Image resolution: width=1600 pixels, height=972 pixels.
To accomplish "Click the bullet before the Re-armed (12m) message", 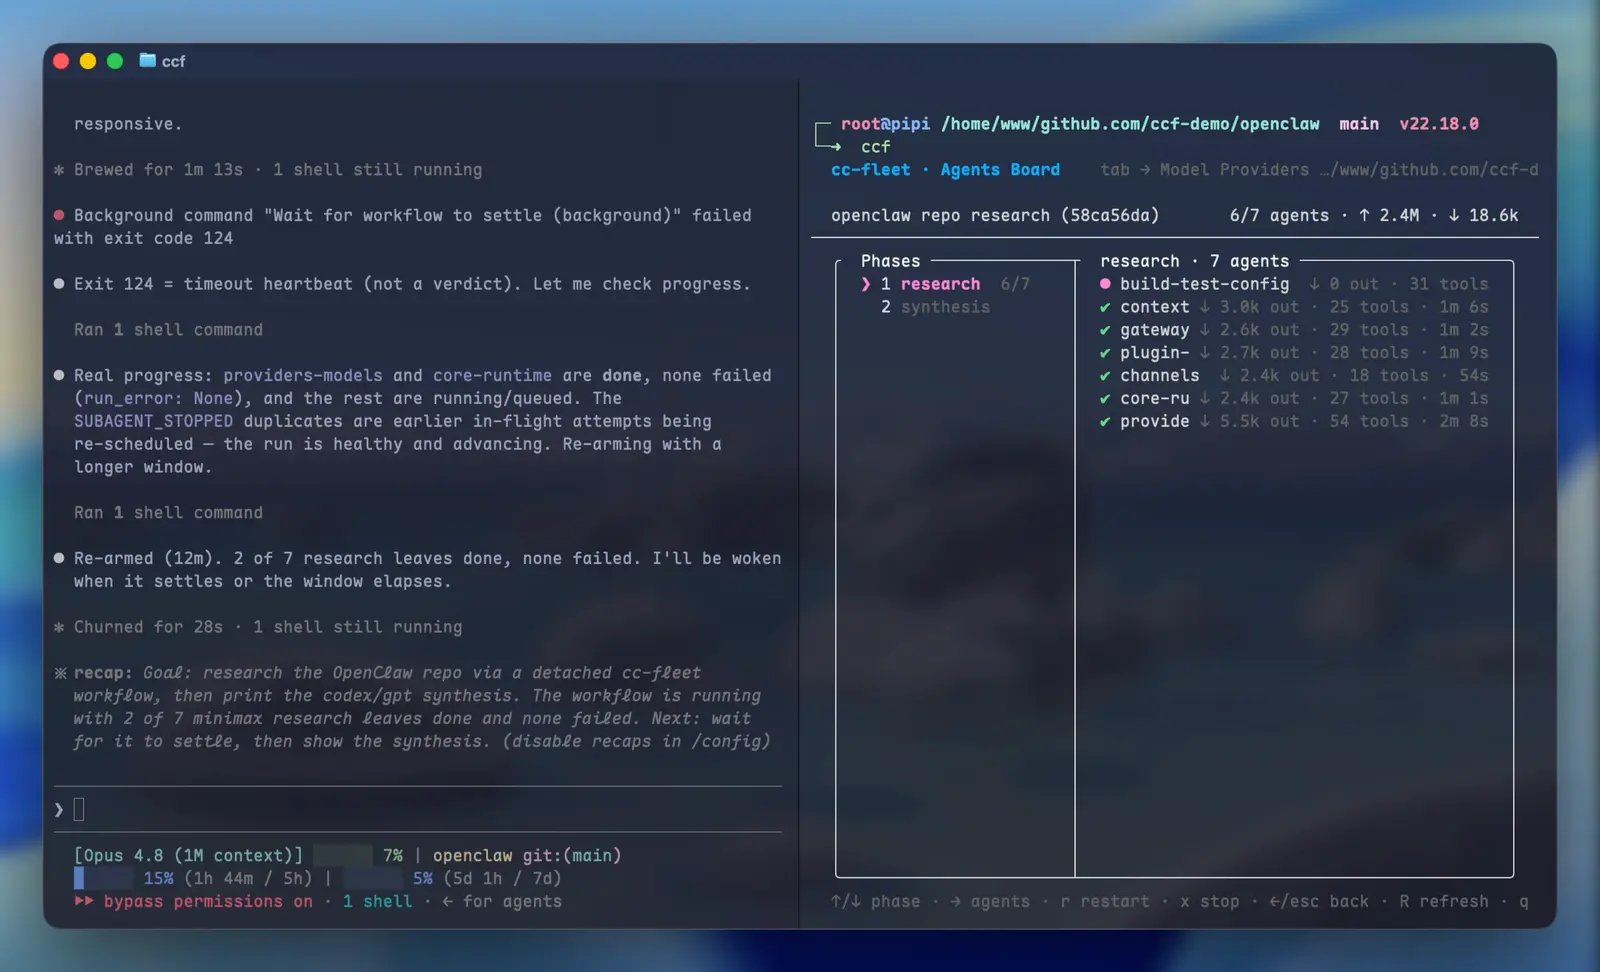I will pos(59,558).
